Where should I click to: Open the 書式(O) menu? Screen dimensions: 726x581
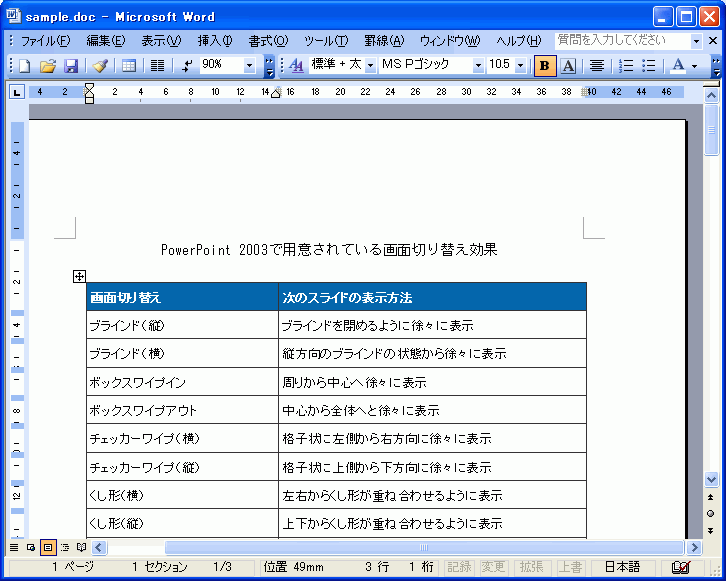(x=268, y=41)
